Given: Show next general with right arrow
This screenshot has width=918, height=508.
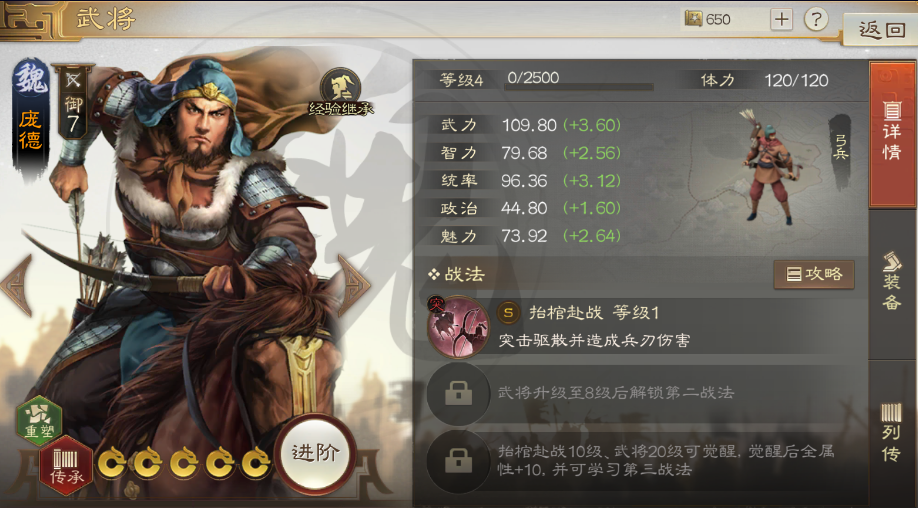Looking at the screenshot, I should (353, 285).
